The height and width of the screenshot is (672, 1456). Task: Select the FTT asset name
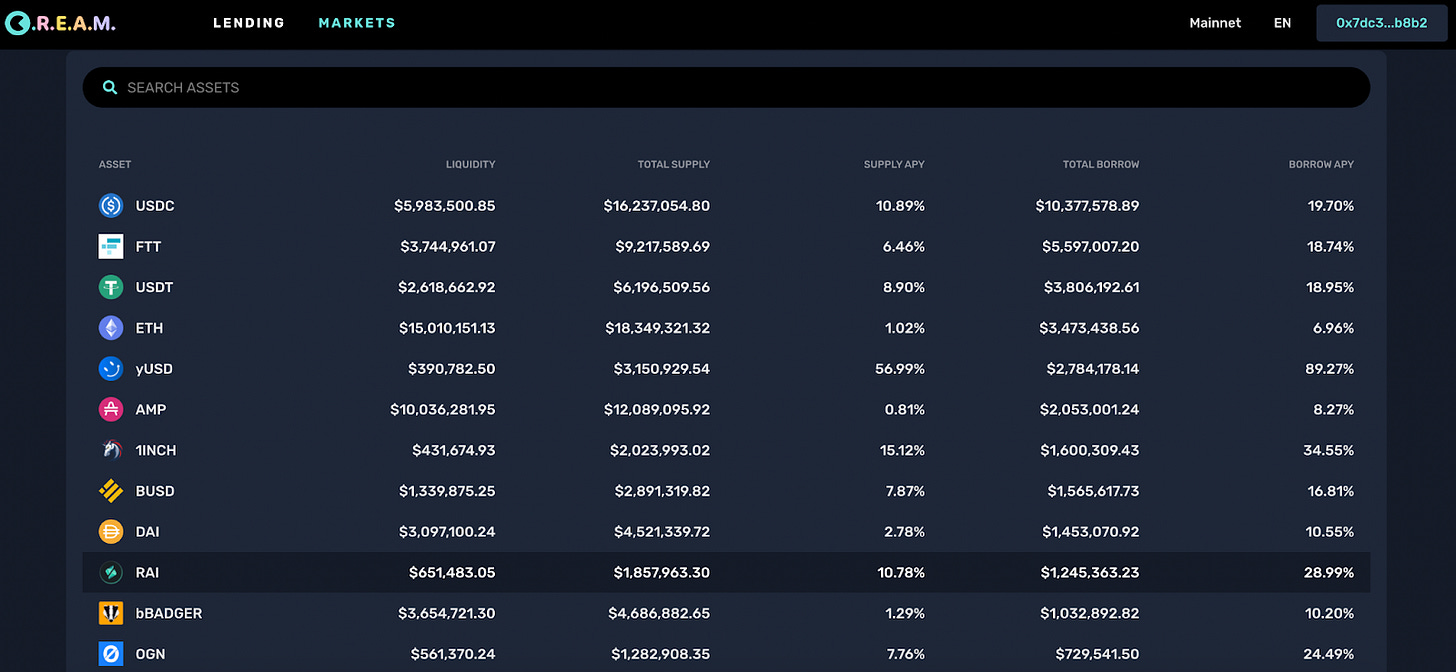[148, 246]
